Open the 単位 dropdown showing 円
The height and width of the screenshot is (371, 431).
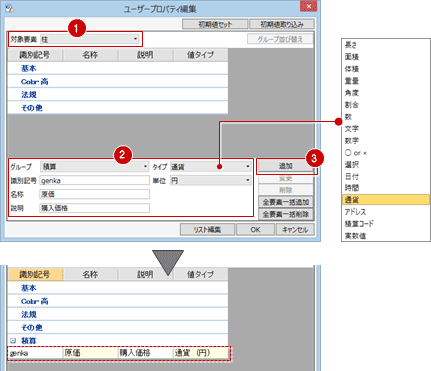[211, 180]
